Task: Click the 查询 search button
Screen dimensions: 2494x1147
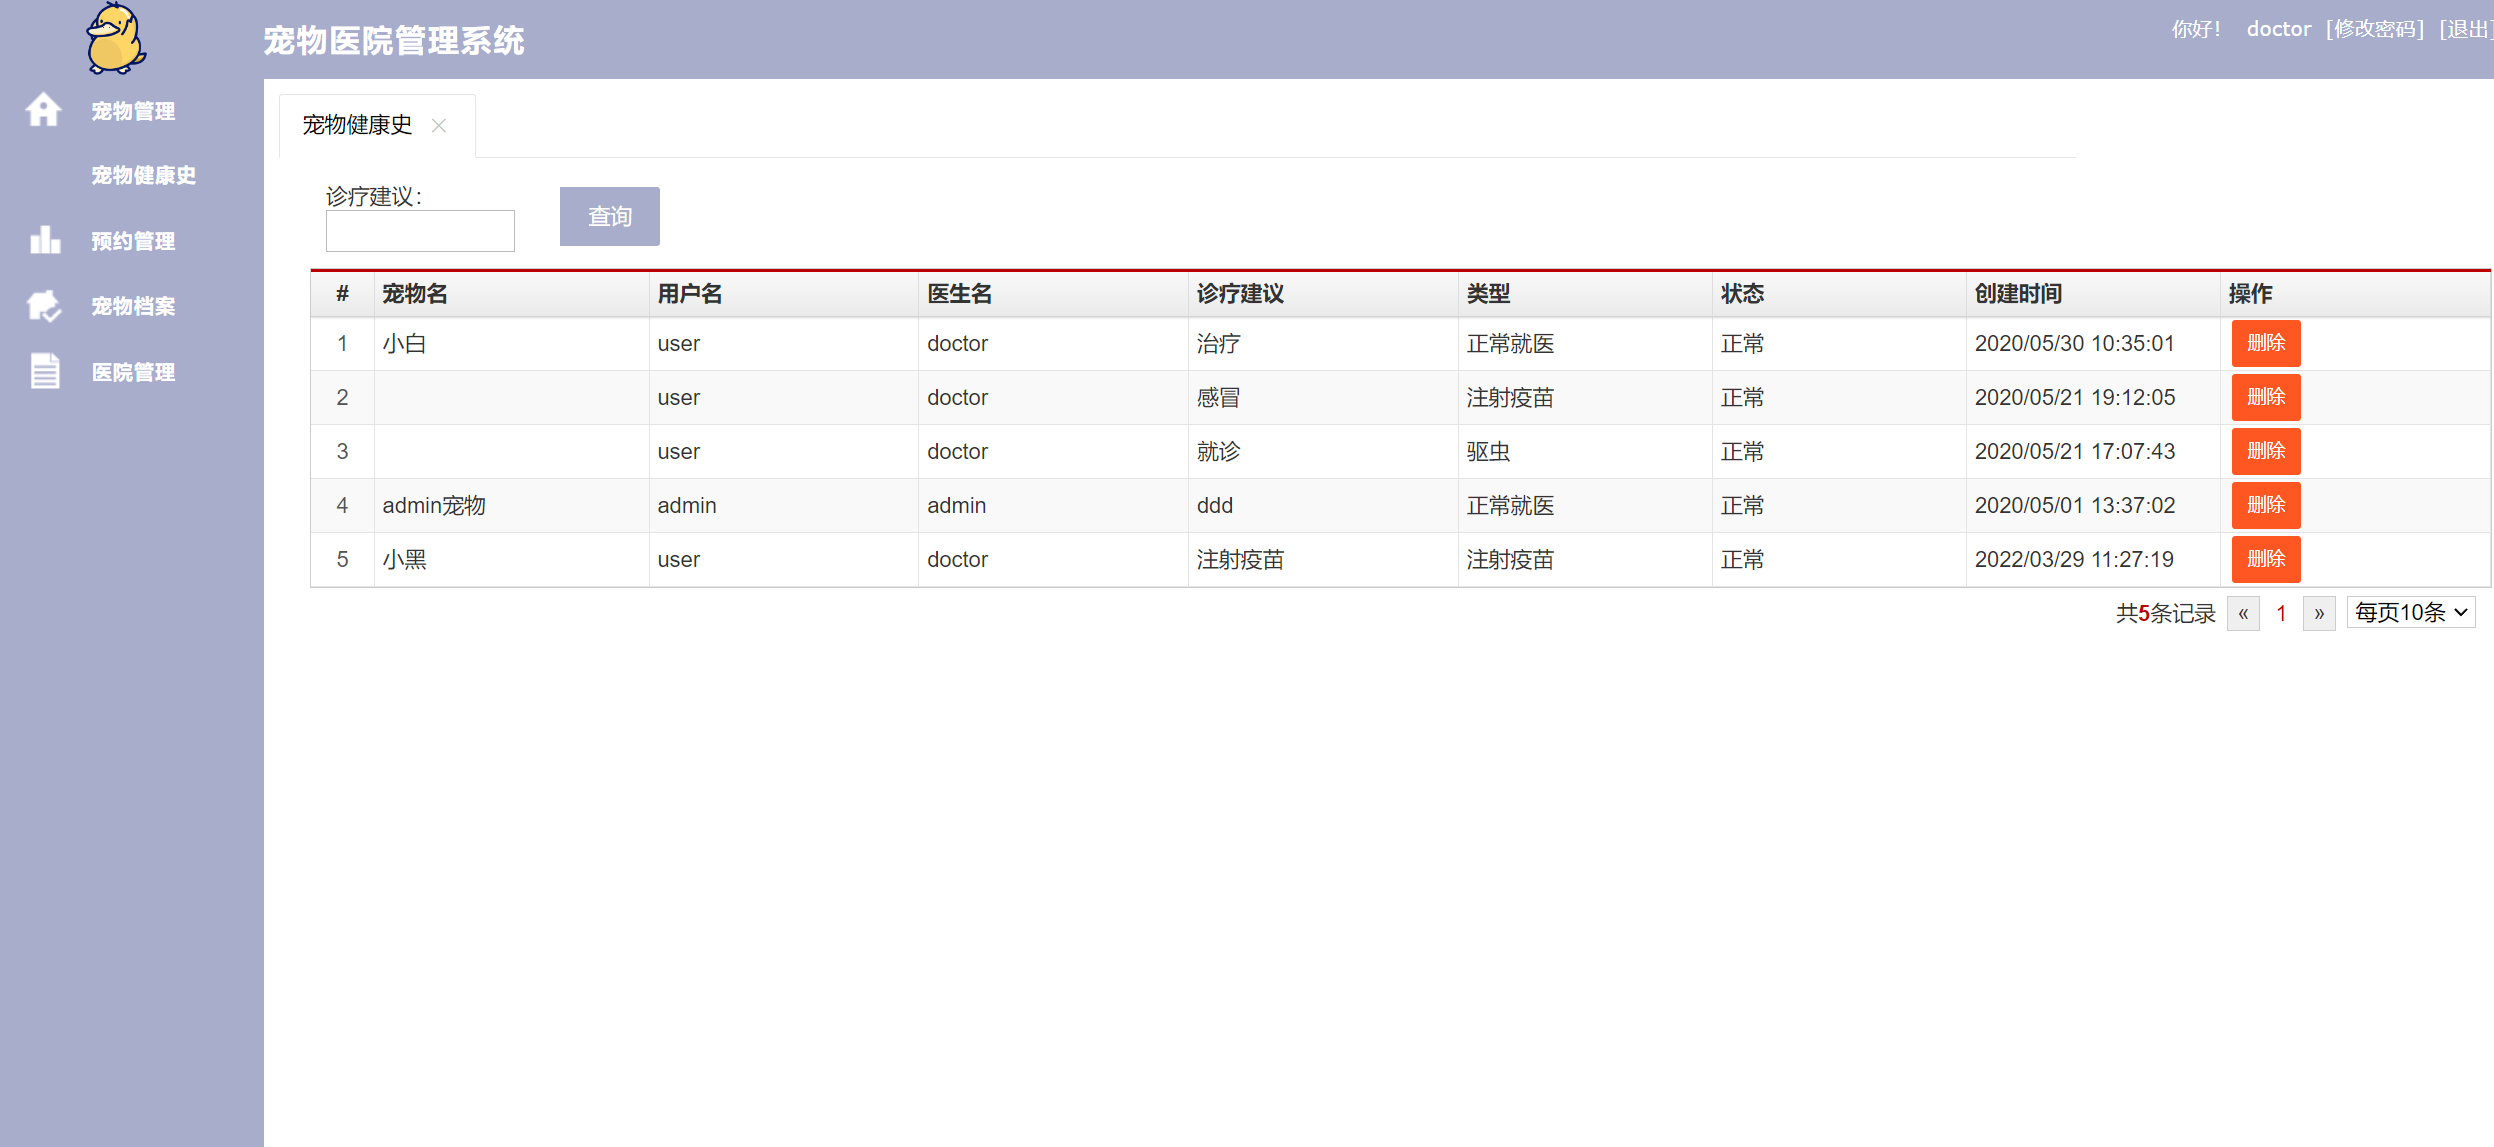Action: pyautogui.click(x=609, y=215)
